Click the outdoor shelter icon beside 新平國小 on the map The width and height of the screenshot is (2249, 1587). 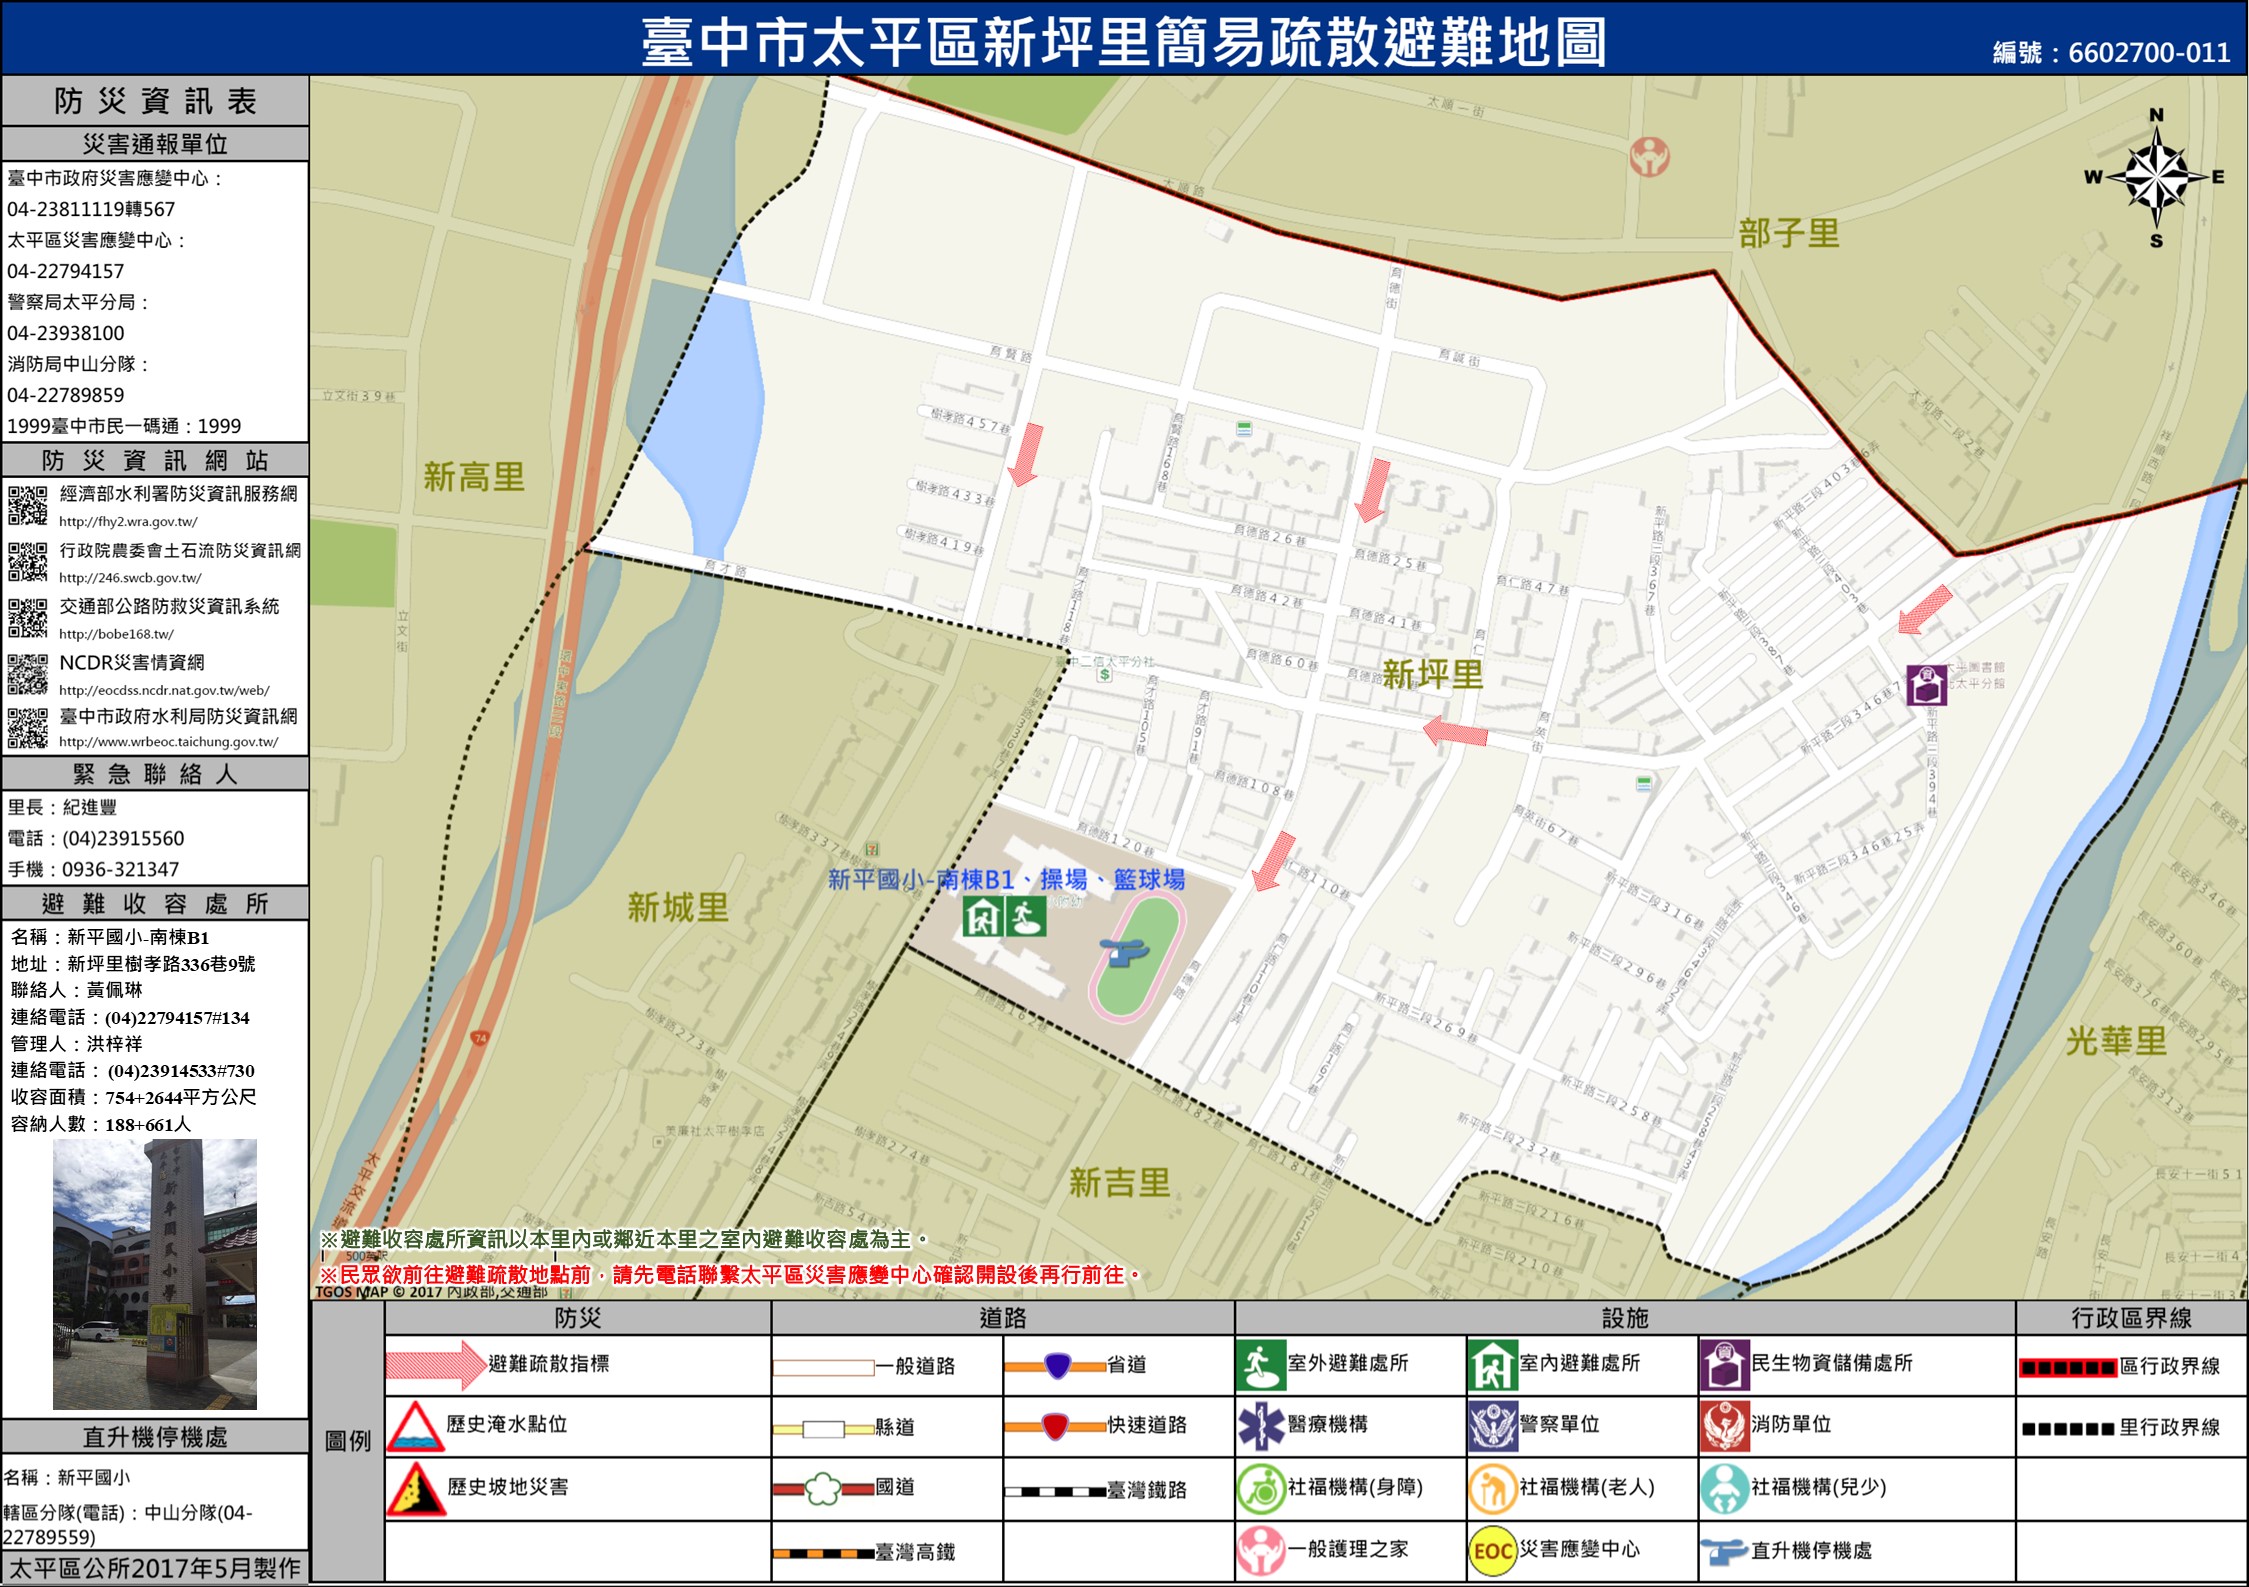pos(1025,916)
